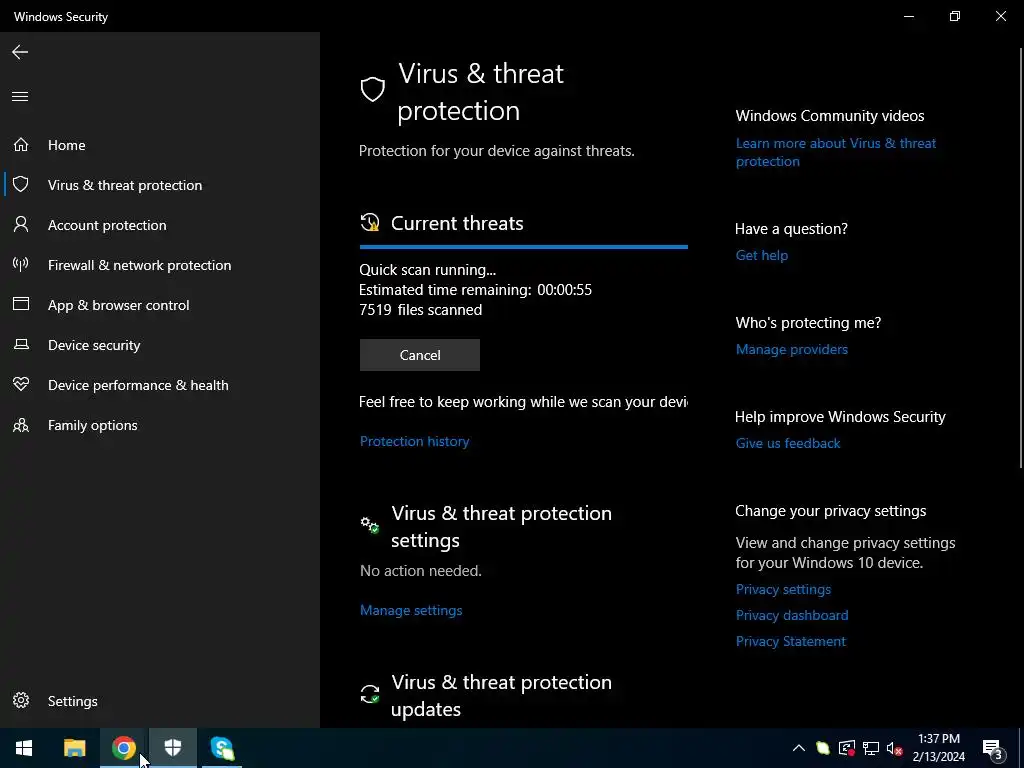1024x768 pixels.
Task: Click the protection settings gears icon
Action: click(370, 524)
